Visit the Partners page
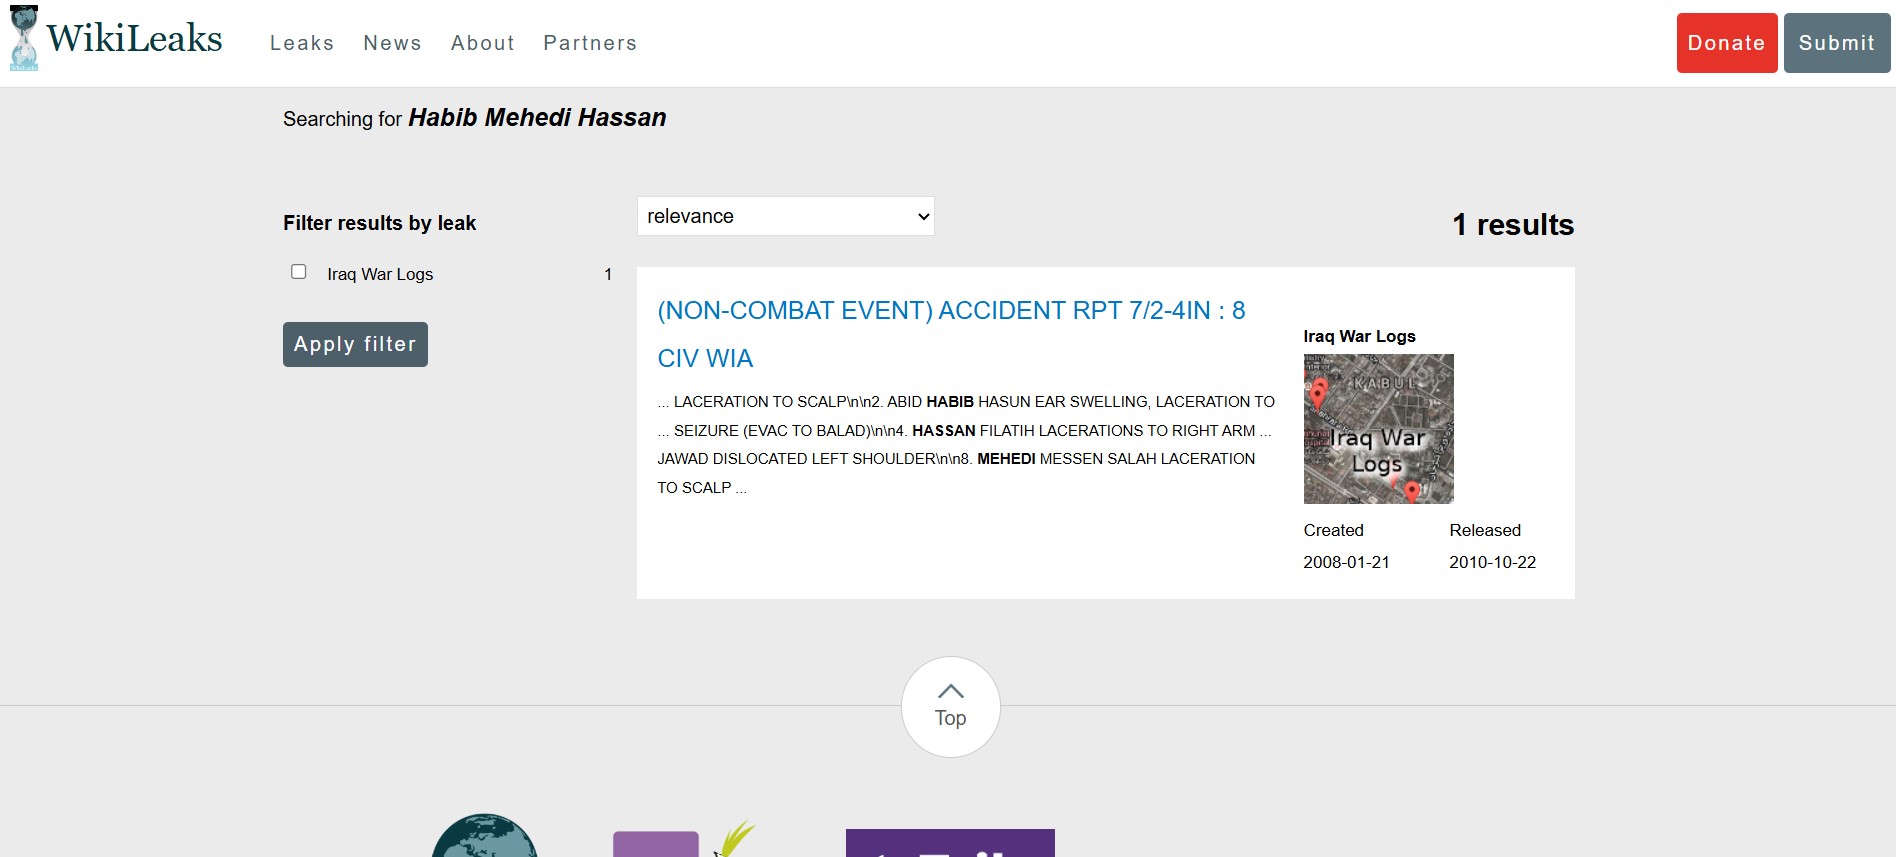1896x857 pixels. [x=590, y=43]
